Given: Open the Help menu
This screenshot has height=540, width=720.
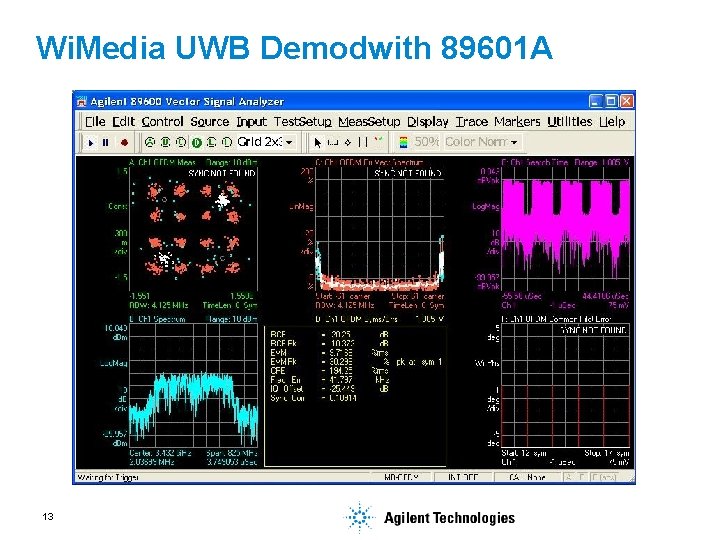Looking at the screenshot, I should click(x=612, y=122).
